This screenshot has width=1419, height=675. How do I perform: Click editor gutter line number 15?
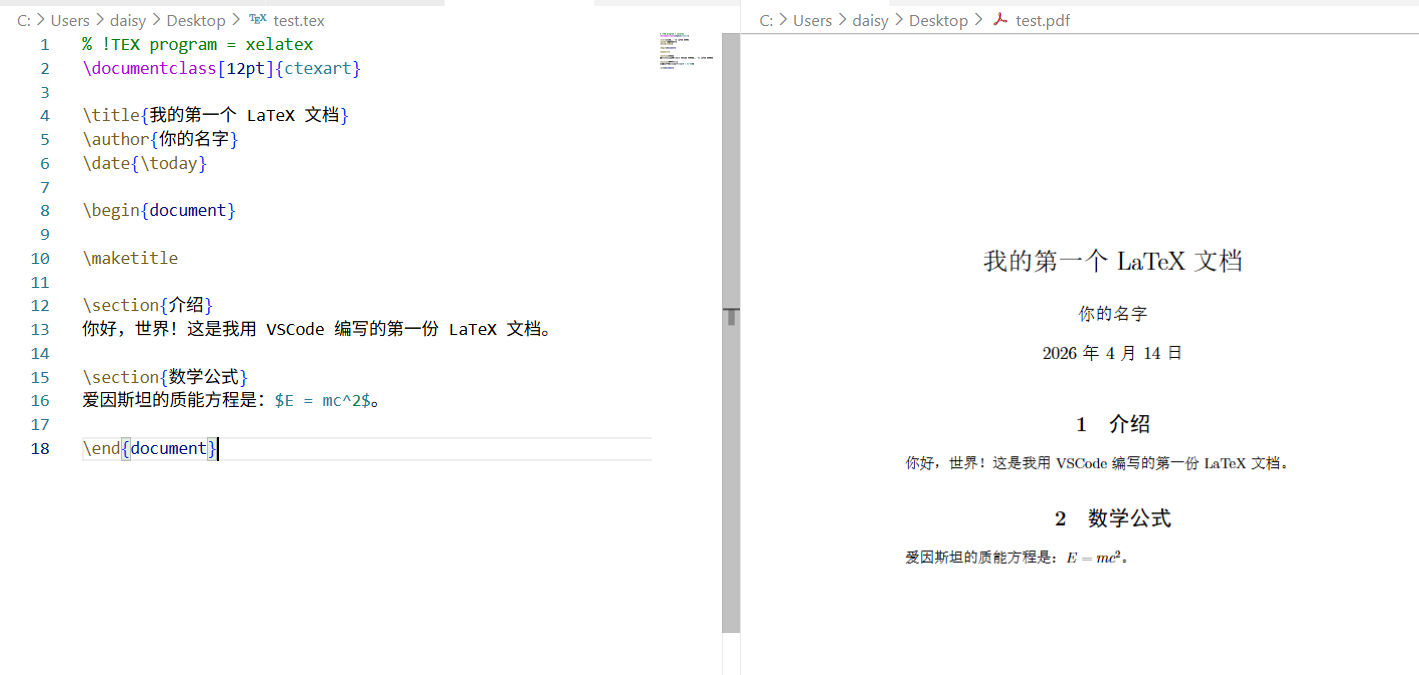(x=40, y=377)
